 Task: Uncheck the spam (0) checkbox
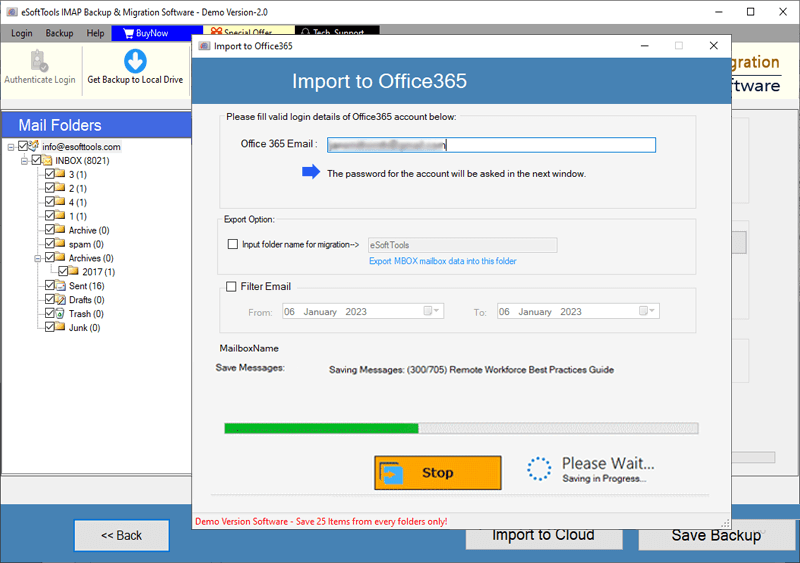click(49, 243)
